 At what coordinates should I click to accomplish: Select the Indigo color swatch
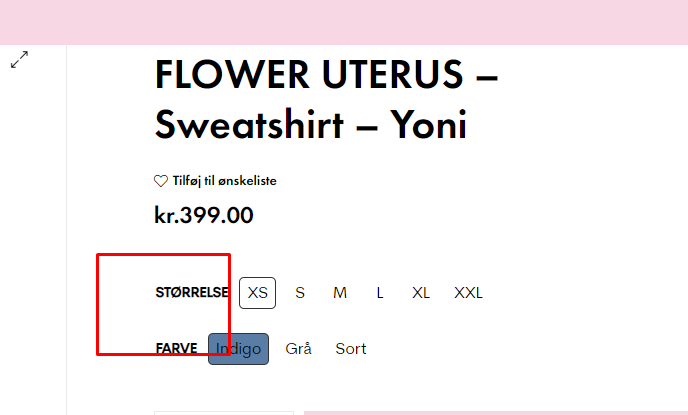coord(238,349)
